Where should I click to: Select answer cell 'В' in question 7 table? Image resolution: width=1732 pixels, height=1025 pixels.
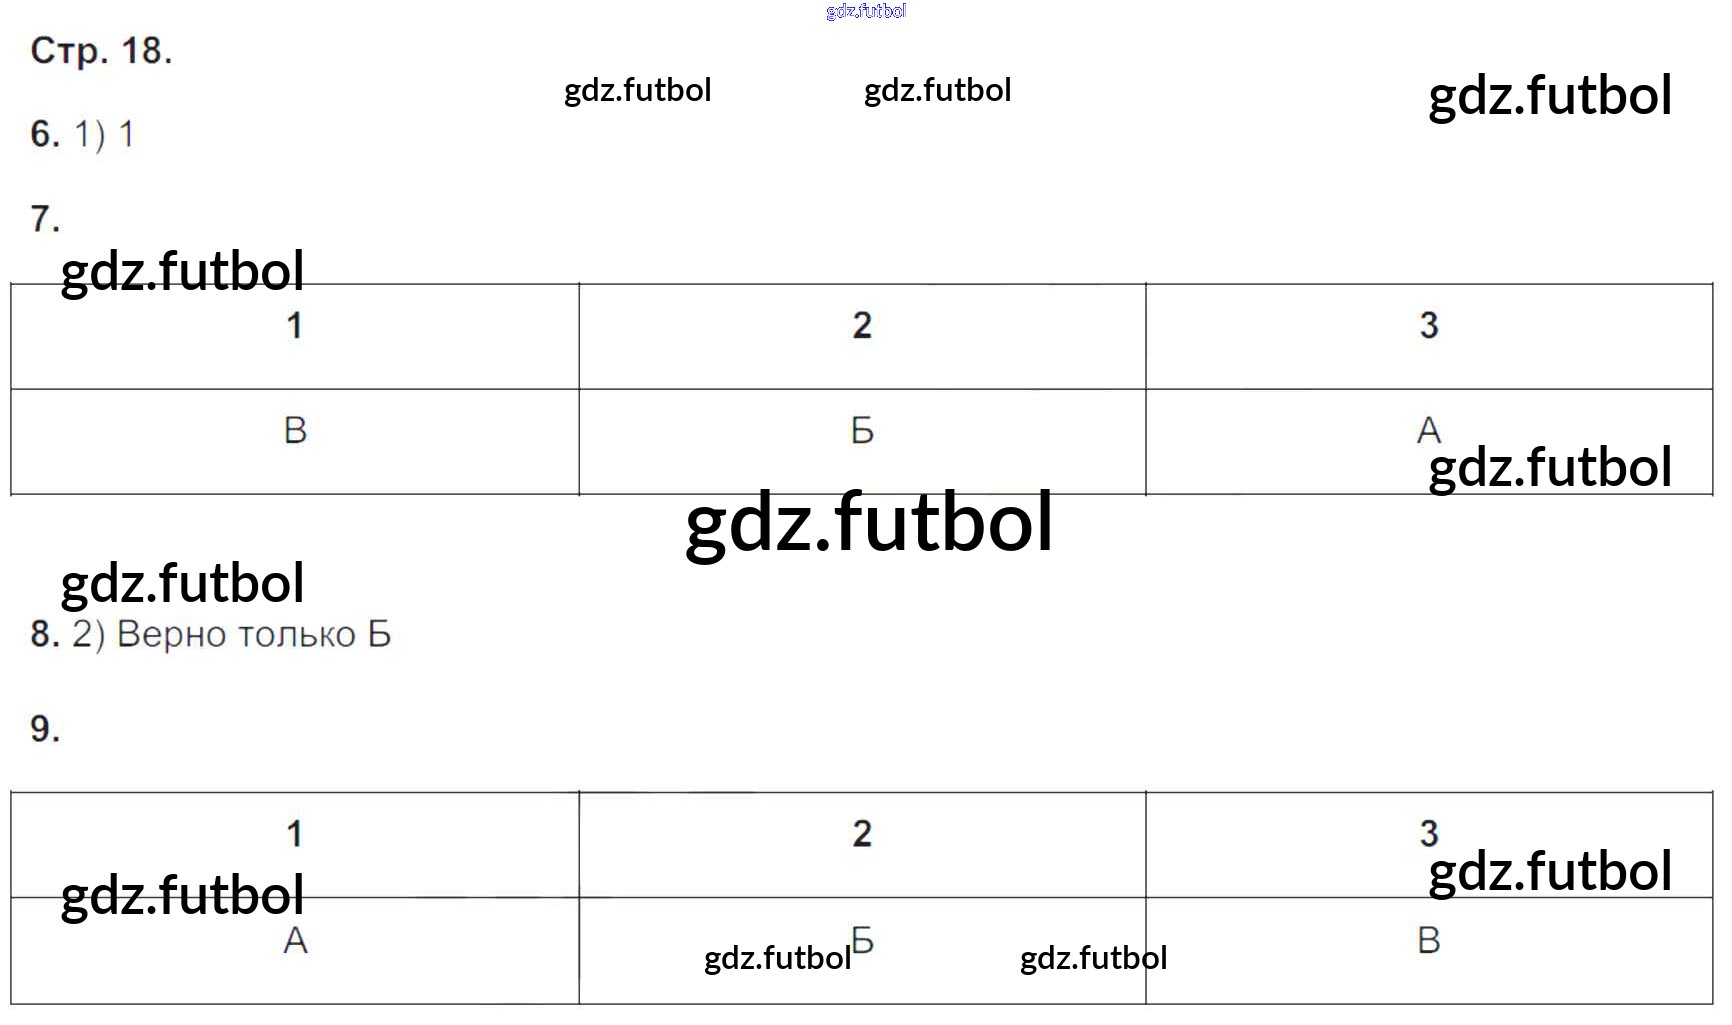[295, 431]
